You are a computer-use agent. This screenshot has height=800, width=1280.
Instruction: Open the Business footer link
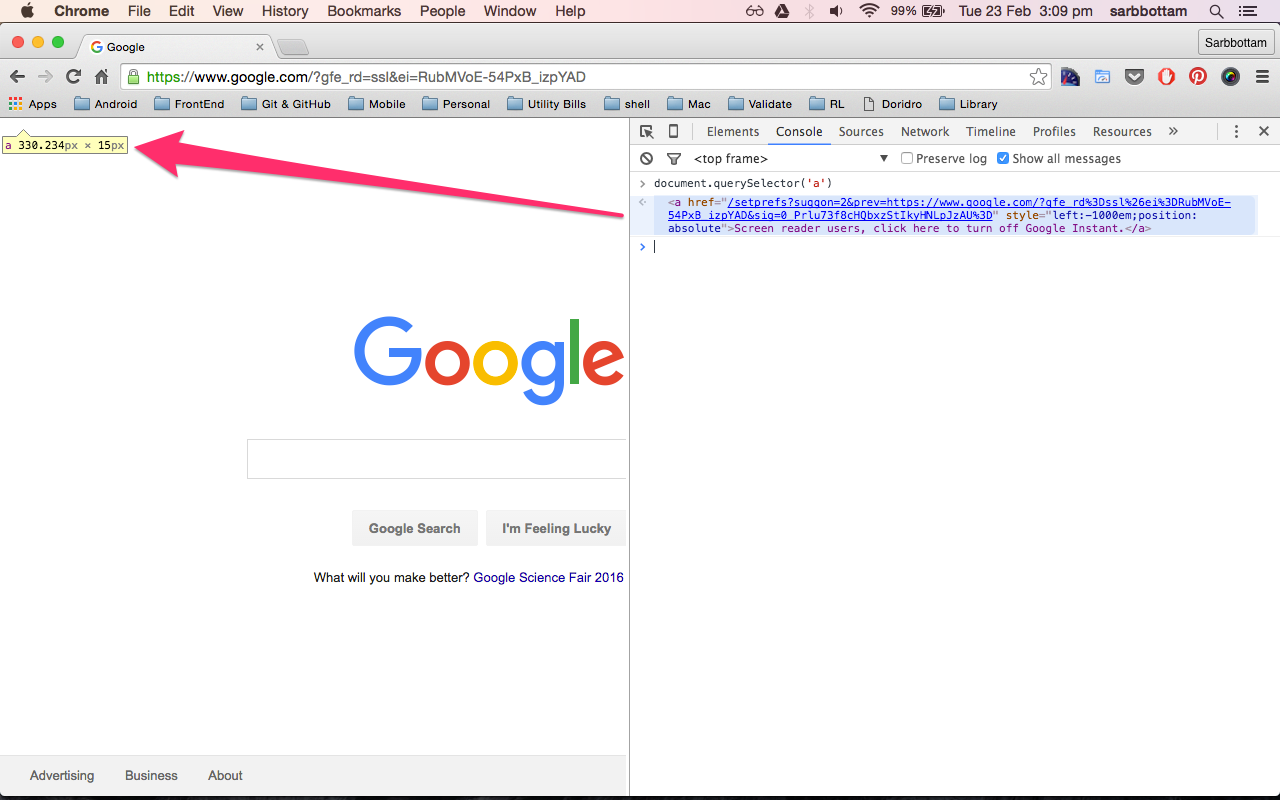151,775
